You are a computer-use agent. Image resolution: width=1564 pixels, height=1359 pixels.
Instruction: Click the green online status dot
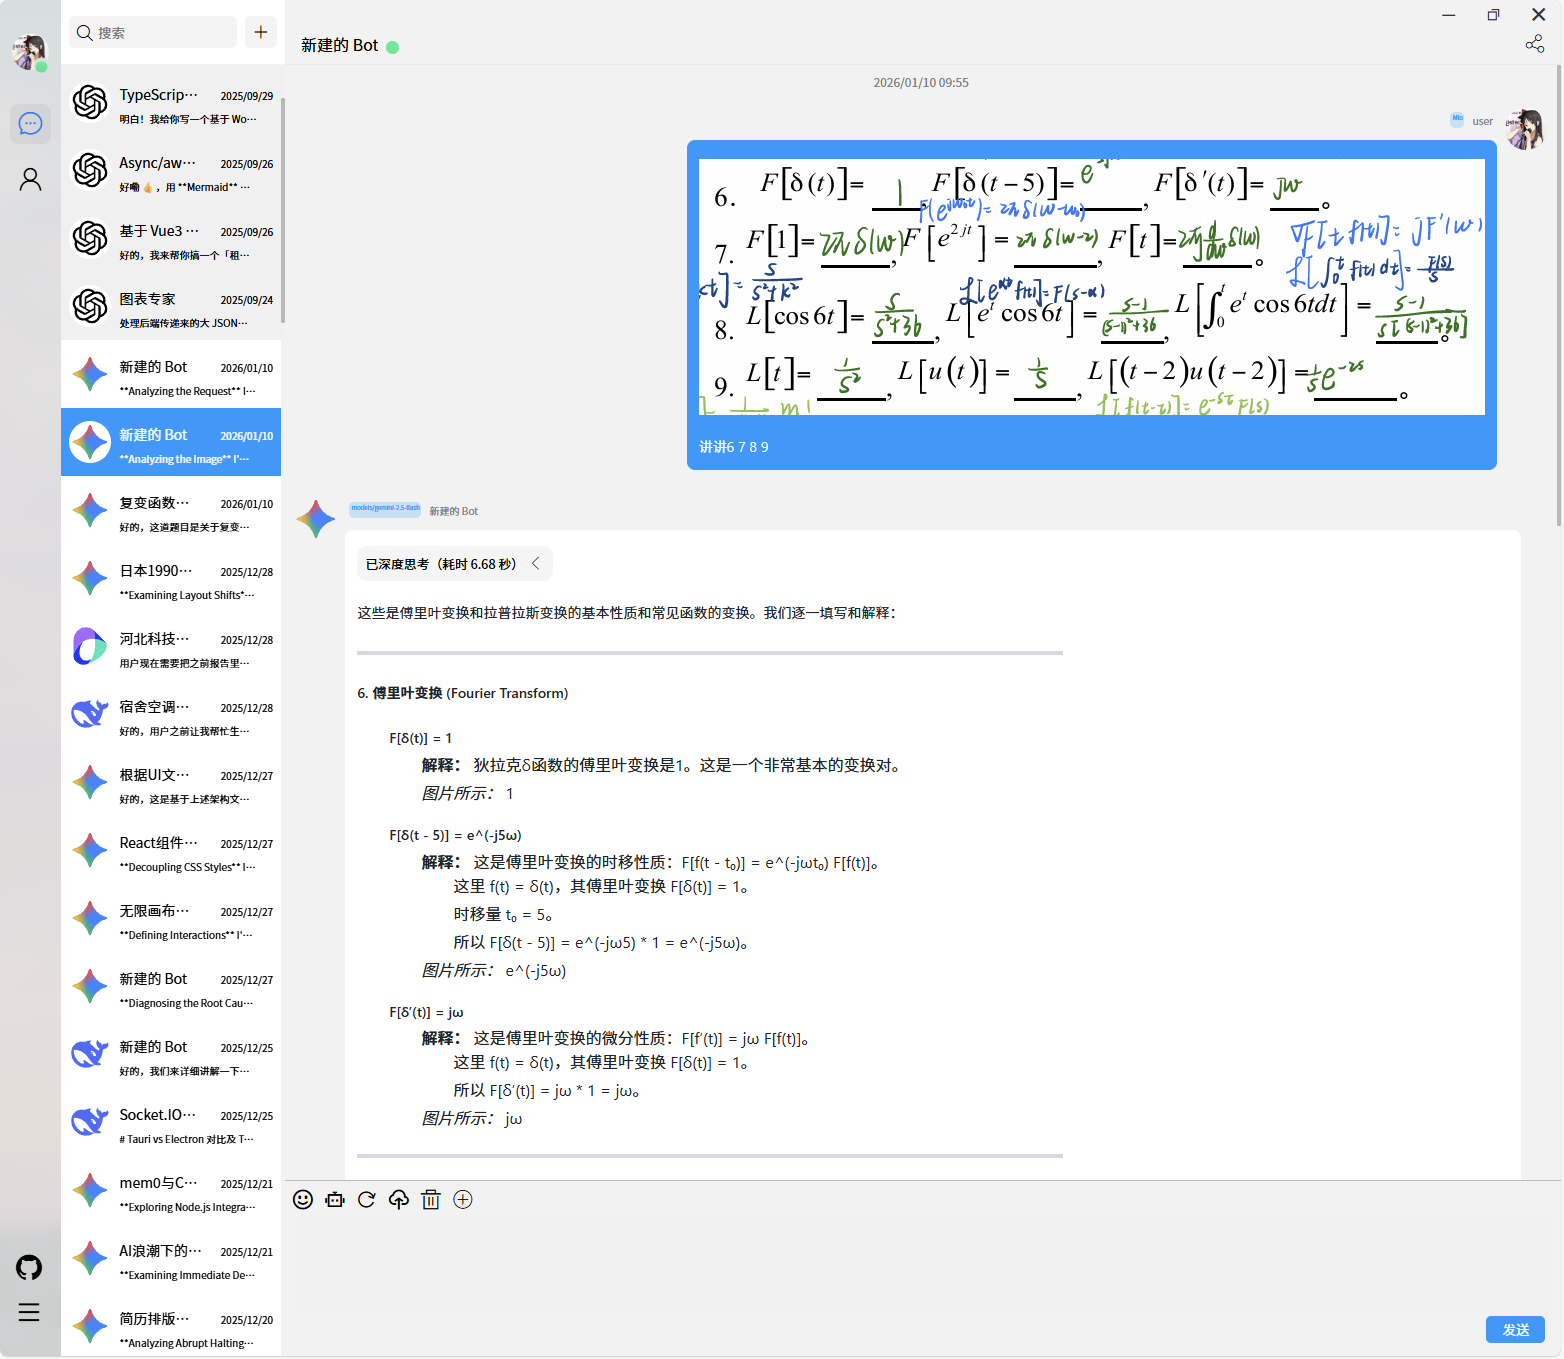392,47
